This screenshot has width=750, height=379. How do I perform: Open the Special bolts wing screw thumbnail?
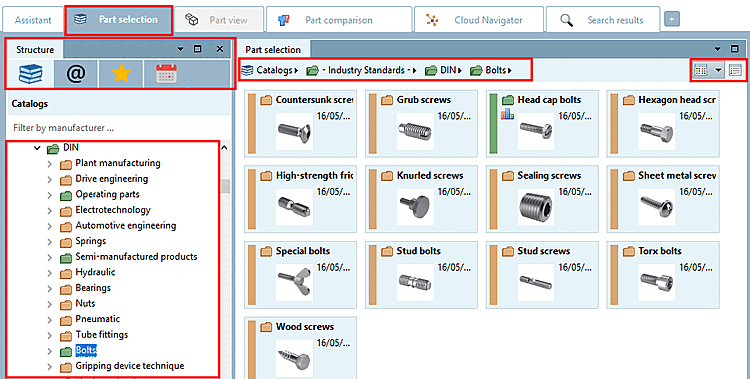[x=295, y=281]
